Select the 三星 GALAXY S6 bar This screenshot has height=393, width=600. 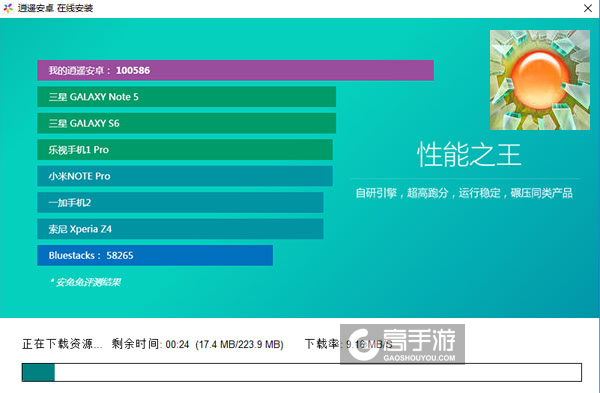(186, 123)
